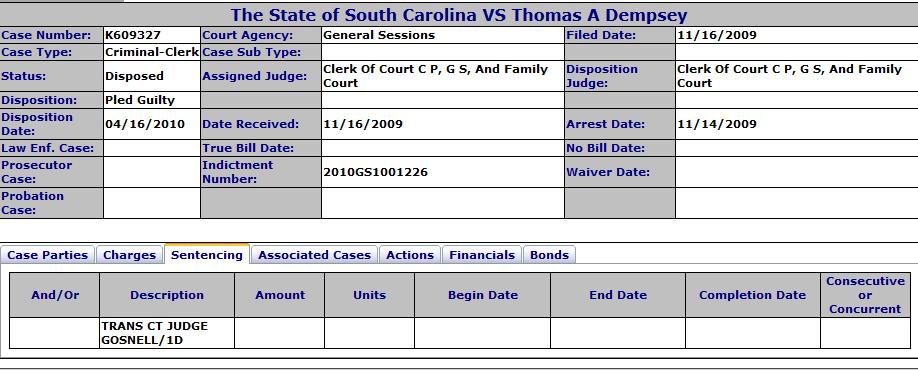Click the Pled Guilty disposition value
This screenshot has width=918, height=370.
click(x=140, y=100)
